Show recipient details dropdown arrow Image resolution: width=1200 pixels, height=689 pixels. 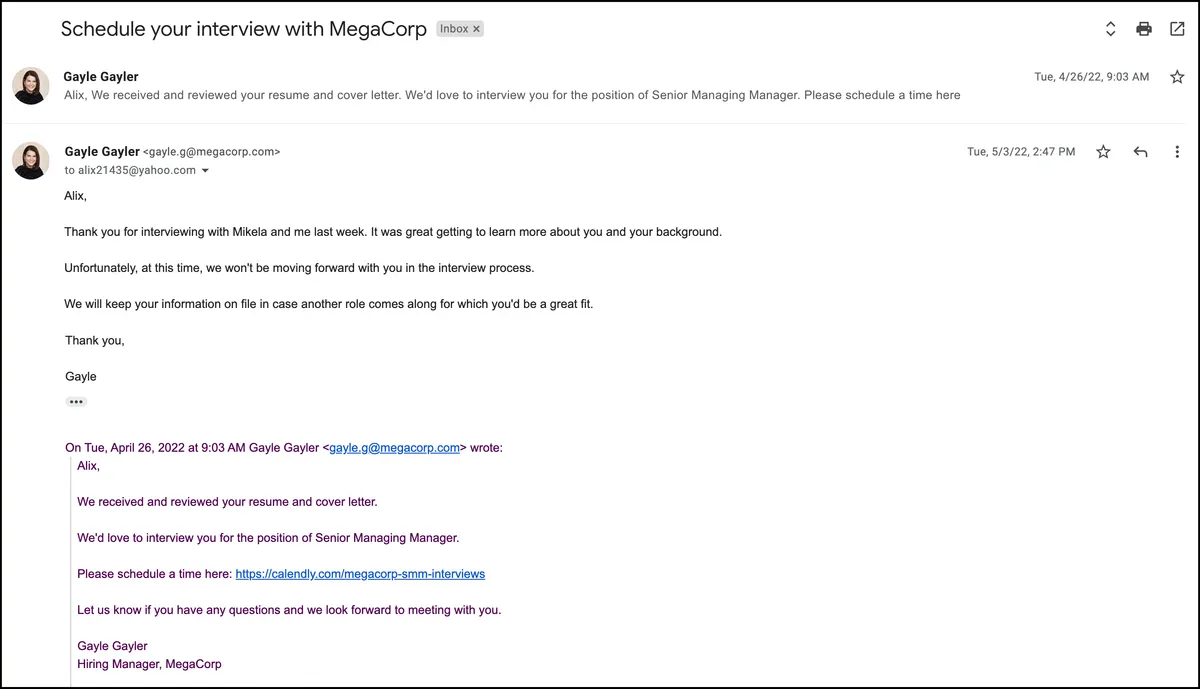tap(205, 171)
